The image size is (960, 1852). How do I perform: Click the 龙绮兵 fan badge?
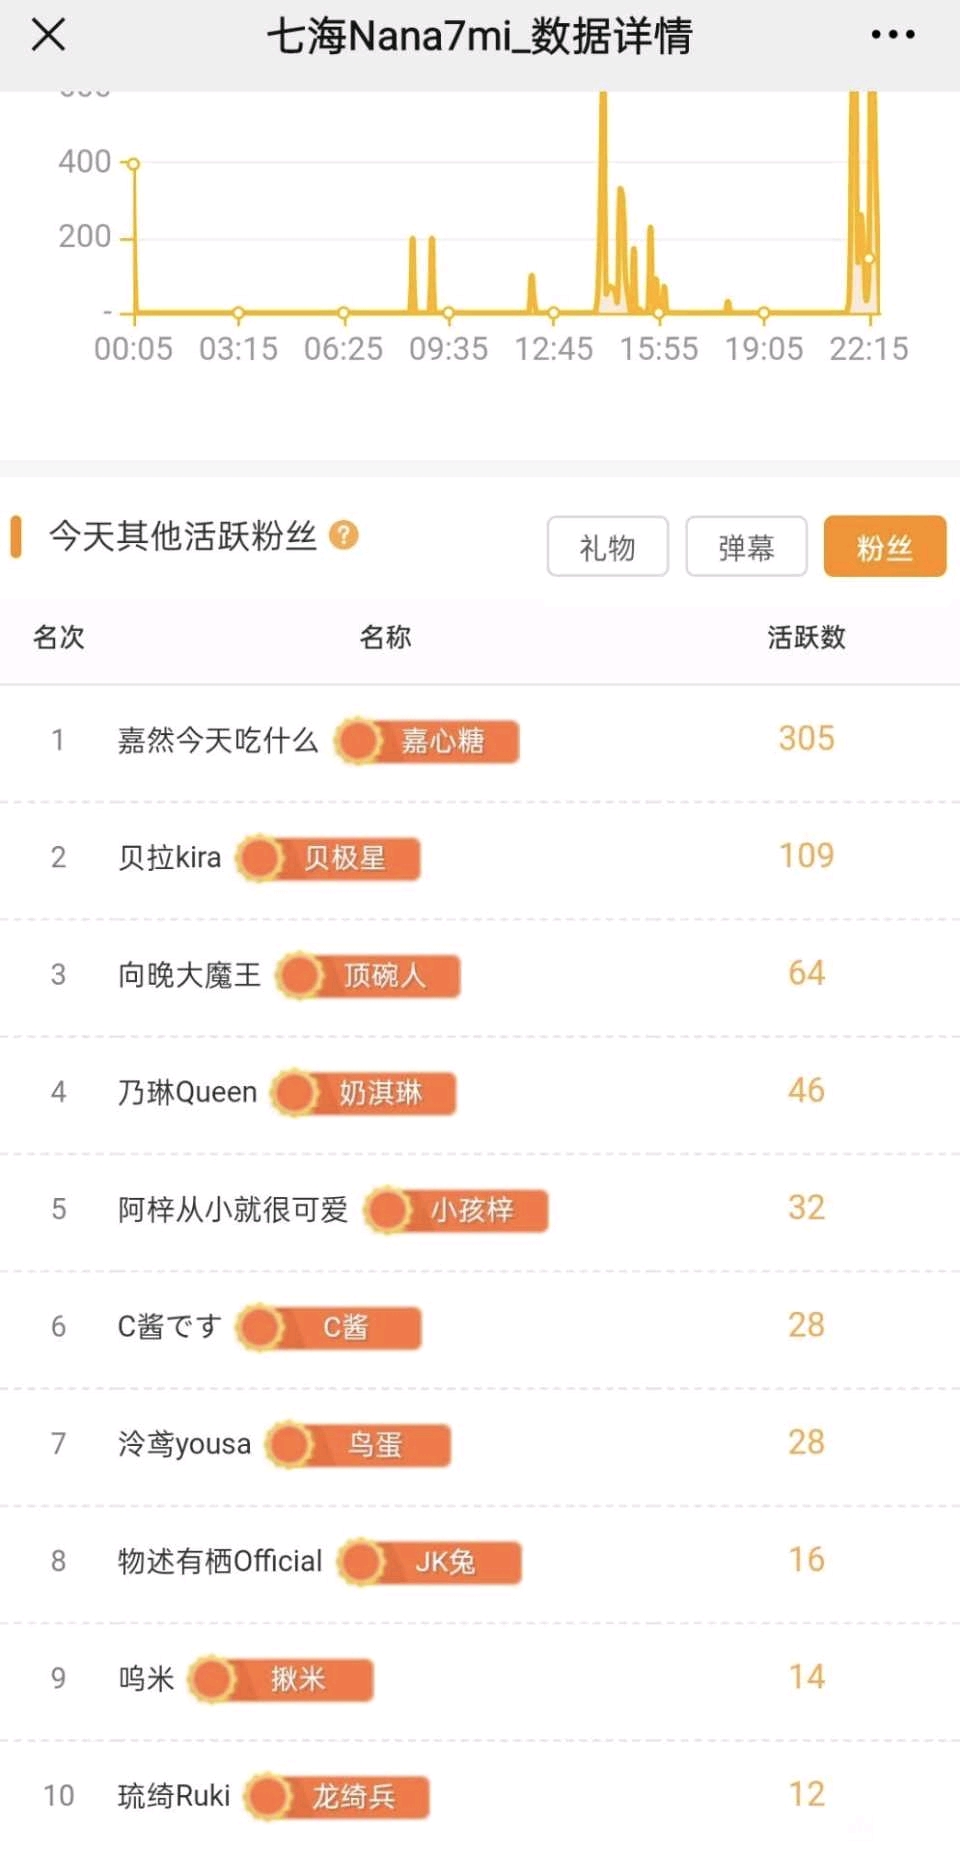pos(339,1796)
